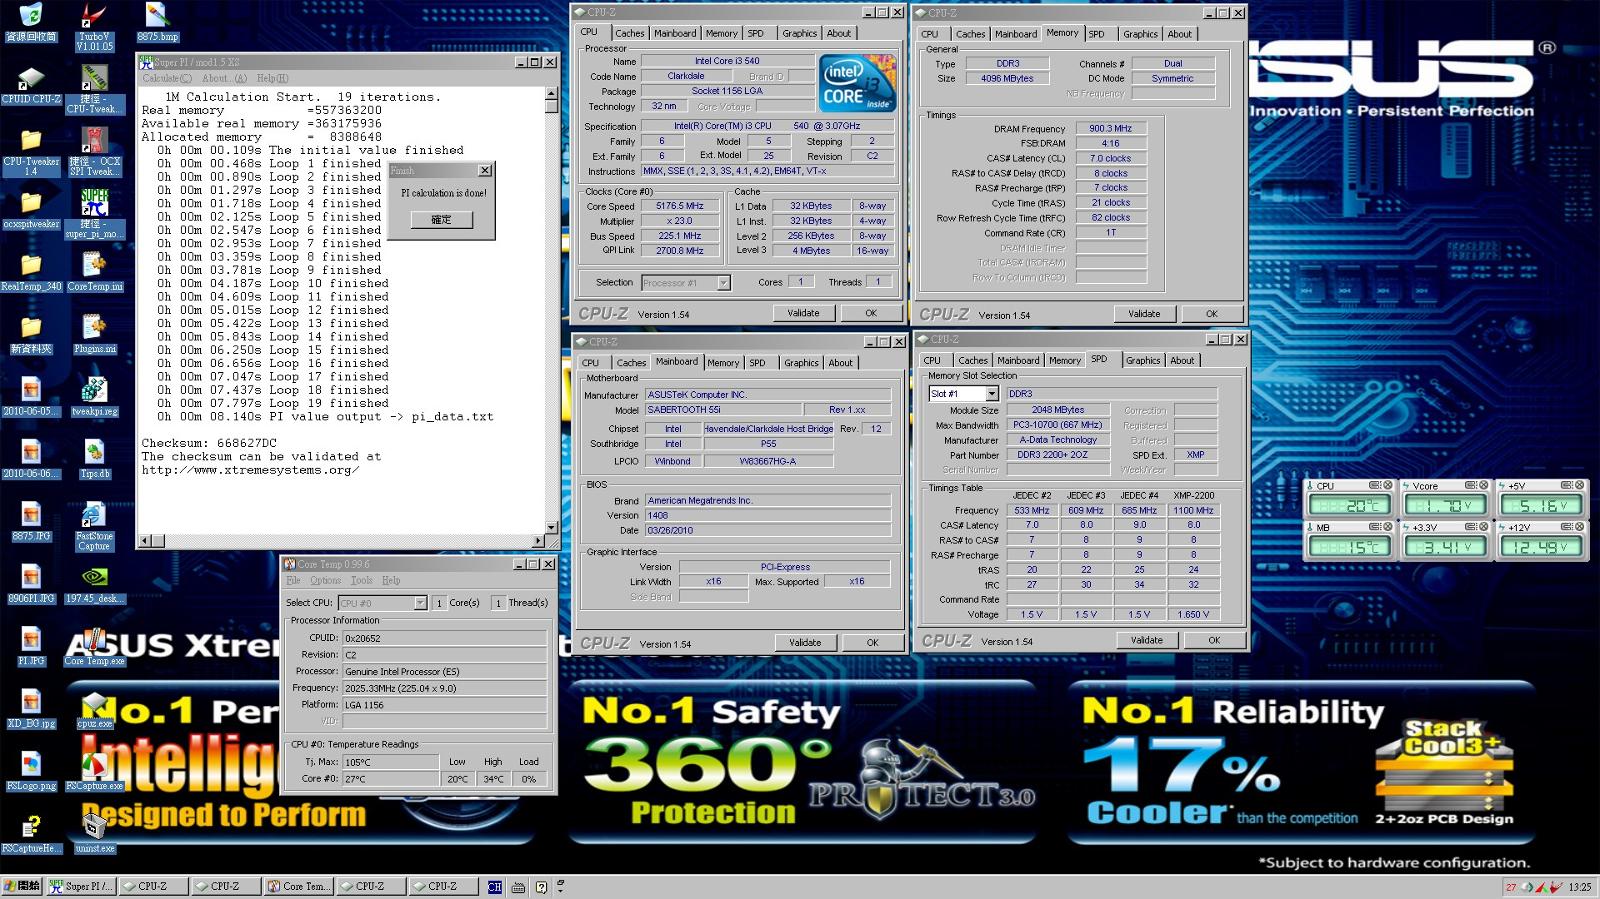This screenshot has height=899, width=1600.
Task: Switch to Caches tab in top-left CPU-Z
Action: (x=629, y=33)
